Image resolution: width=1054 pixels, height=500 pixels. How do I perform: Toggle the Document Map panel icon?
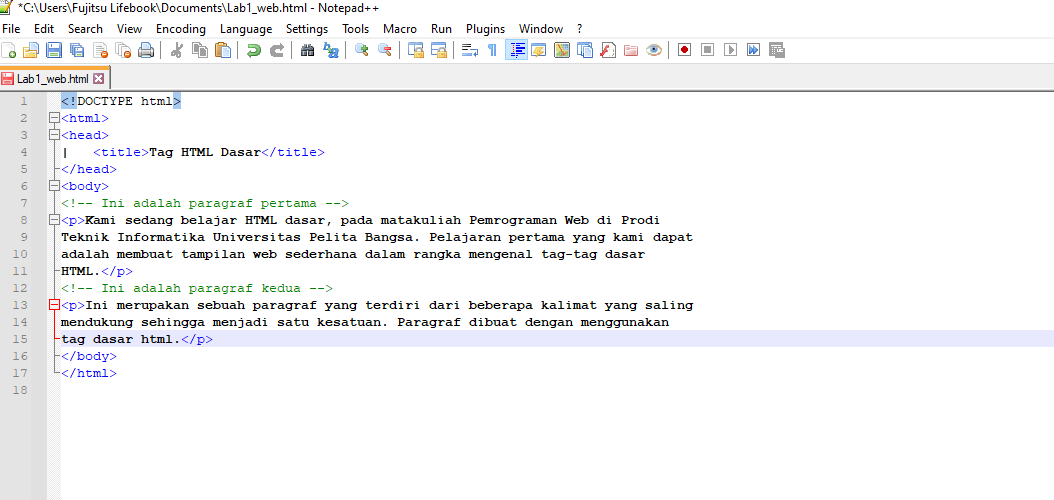pos(561,50)
